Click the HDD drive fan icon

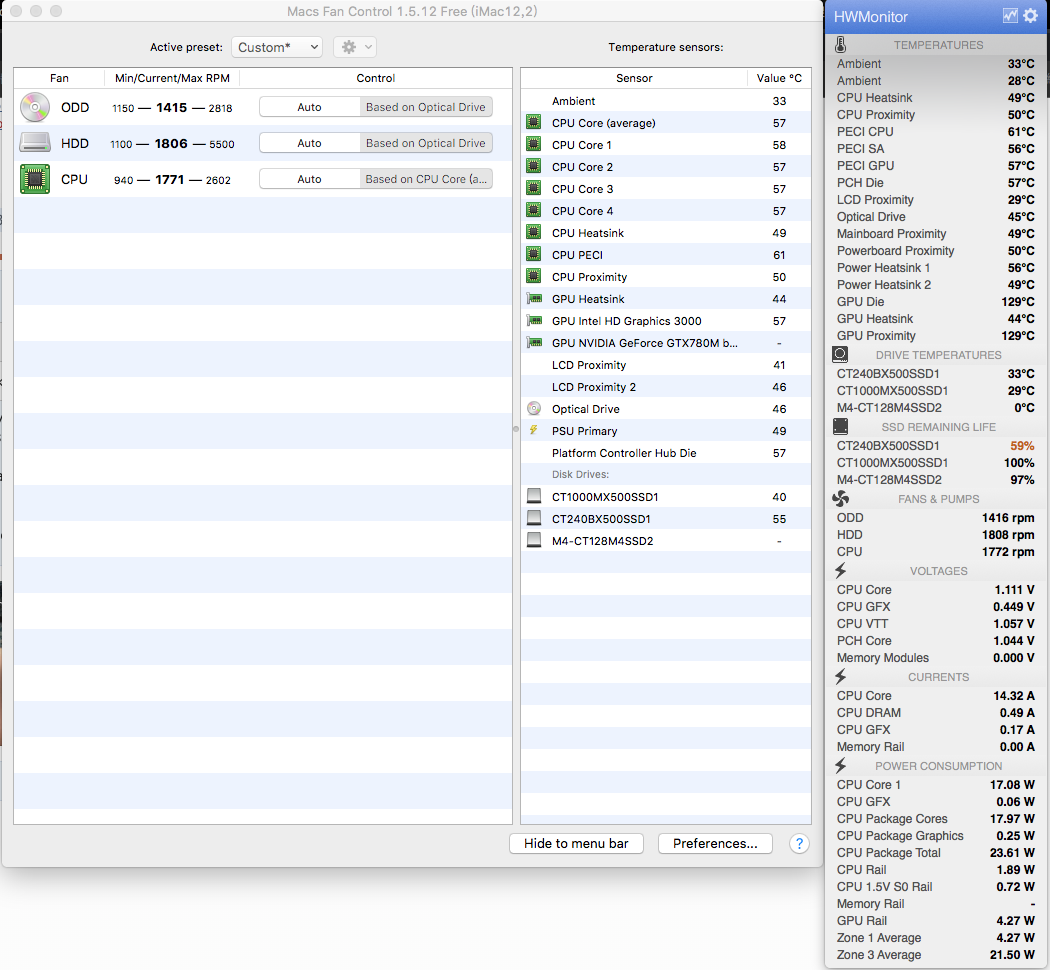point(35,143)
